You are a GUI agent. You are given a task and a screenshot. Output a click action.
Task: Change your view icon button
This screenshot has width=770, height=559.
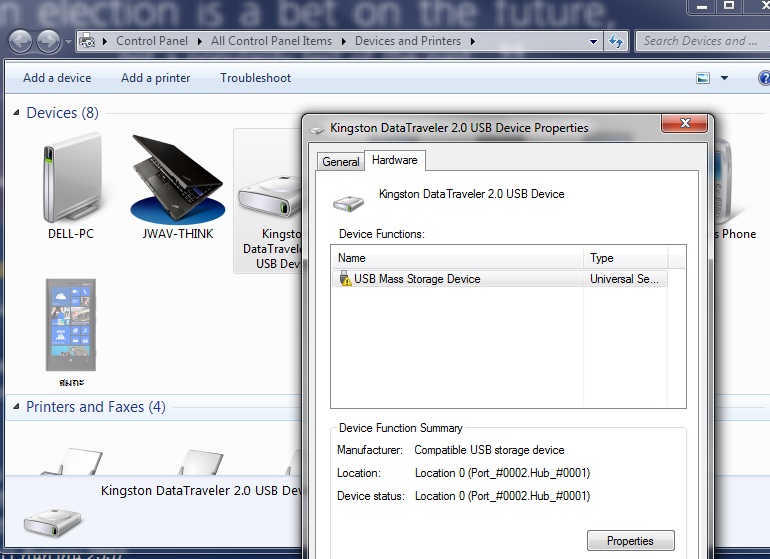point(703,78)
